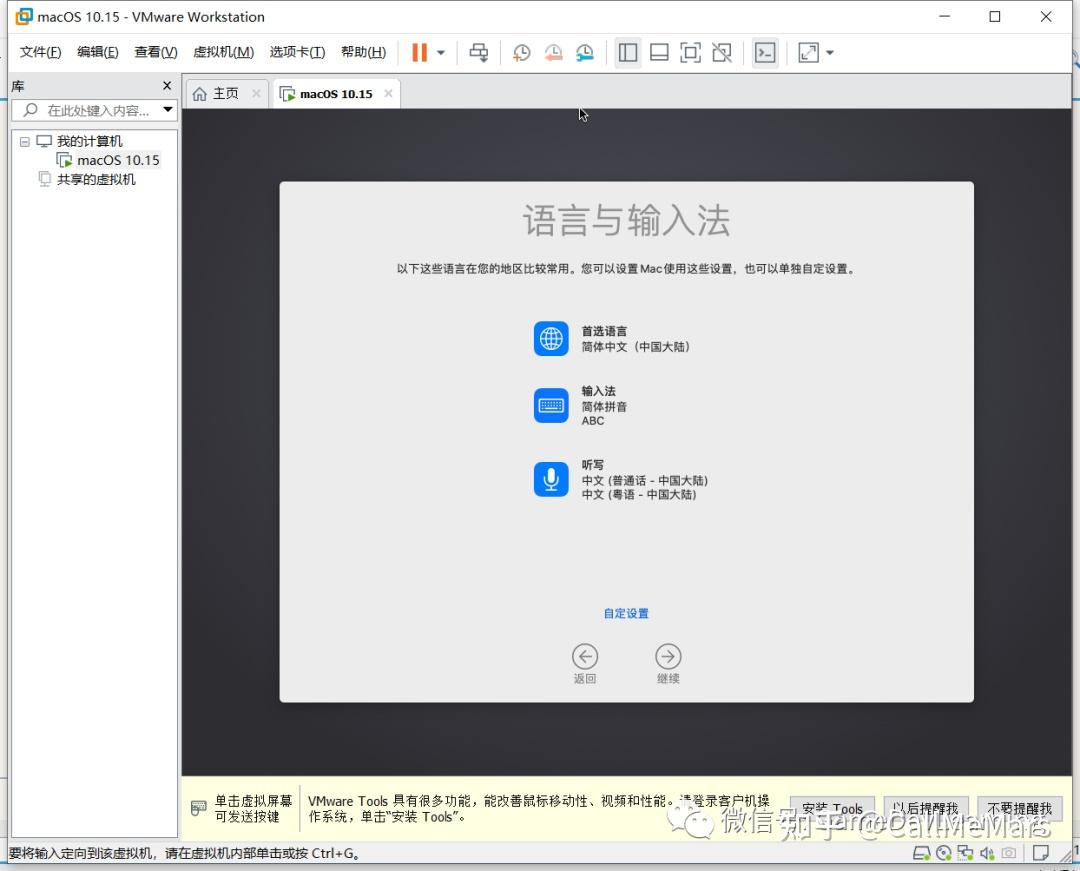Enter full screen mode icon

click(x=690, y=52)
